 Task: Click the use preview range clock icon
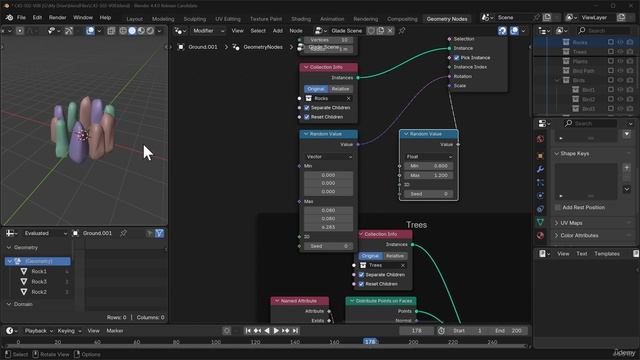441,331
